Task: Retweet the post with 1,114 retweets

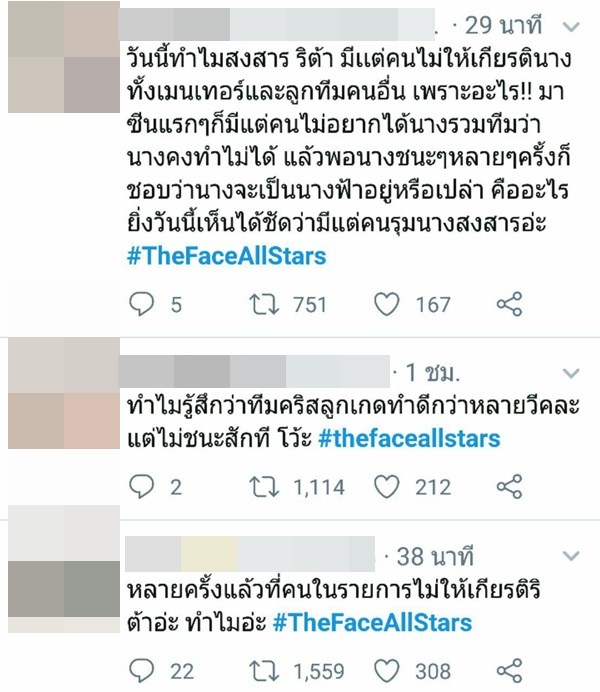Action: click(264, 487)
